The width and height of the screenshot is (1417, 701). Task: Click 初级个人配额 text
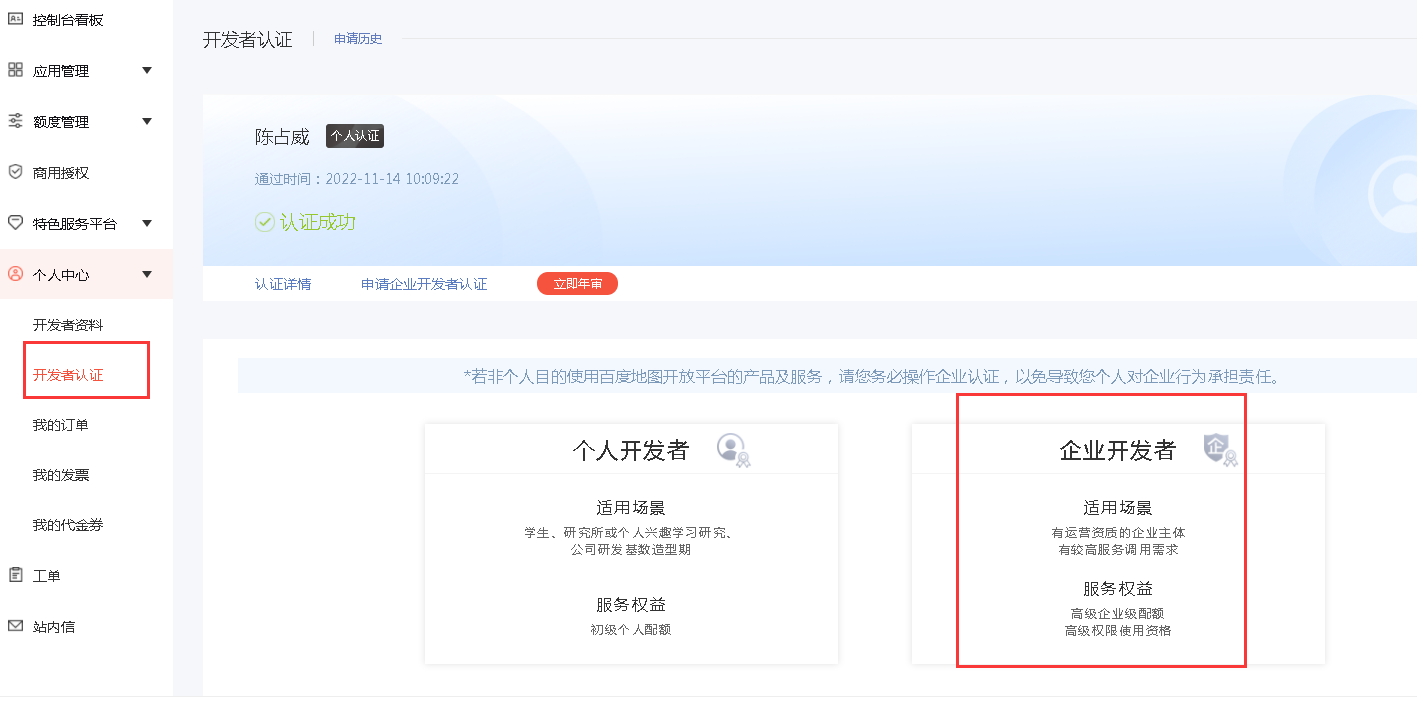point(631,630)
